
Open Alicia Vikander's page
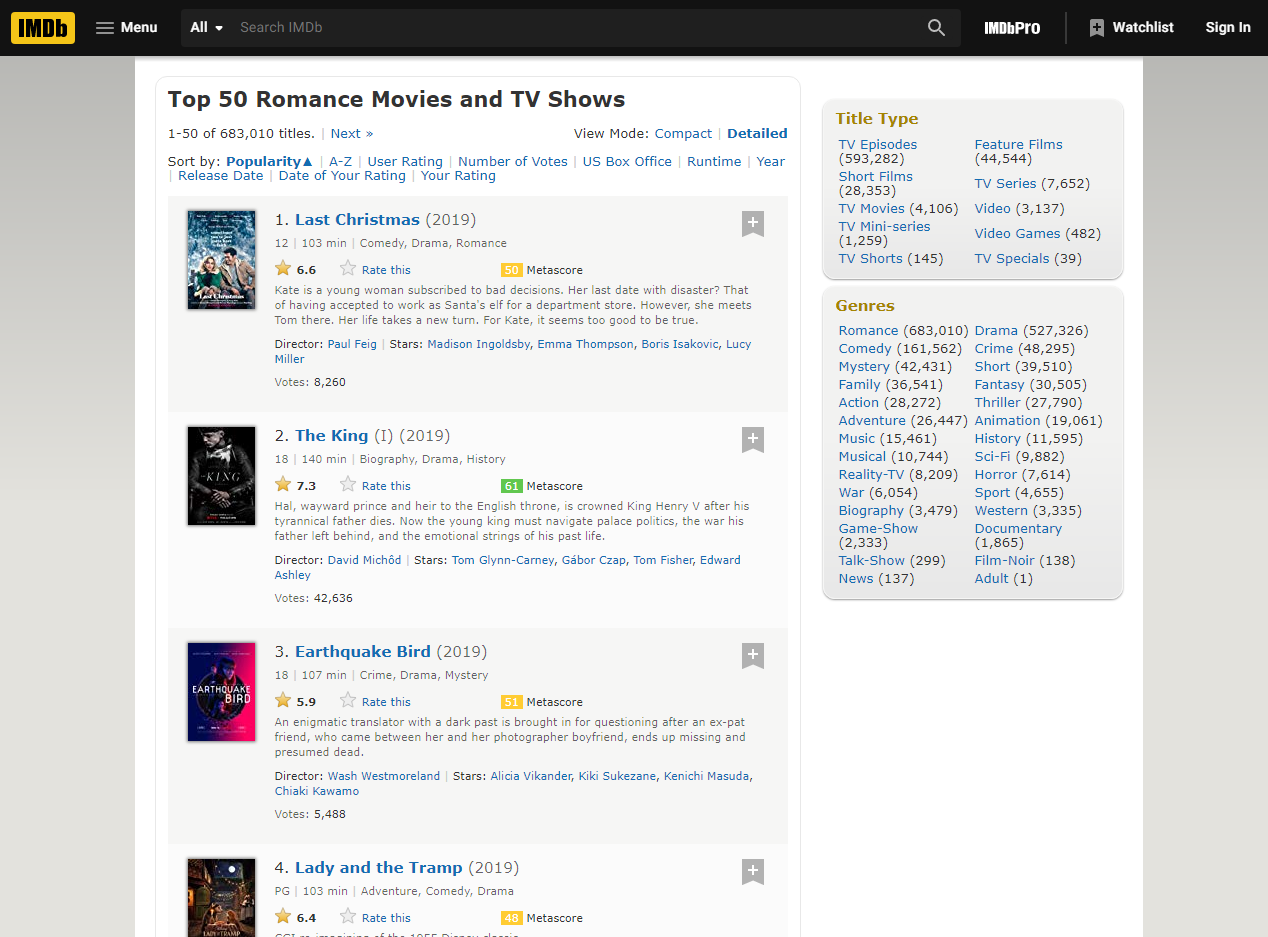531,776
